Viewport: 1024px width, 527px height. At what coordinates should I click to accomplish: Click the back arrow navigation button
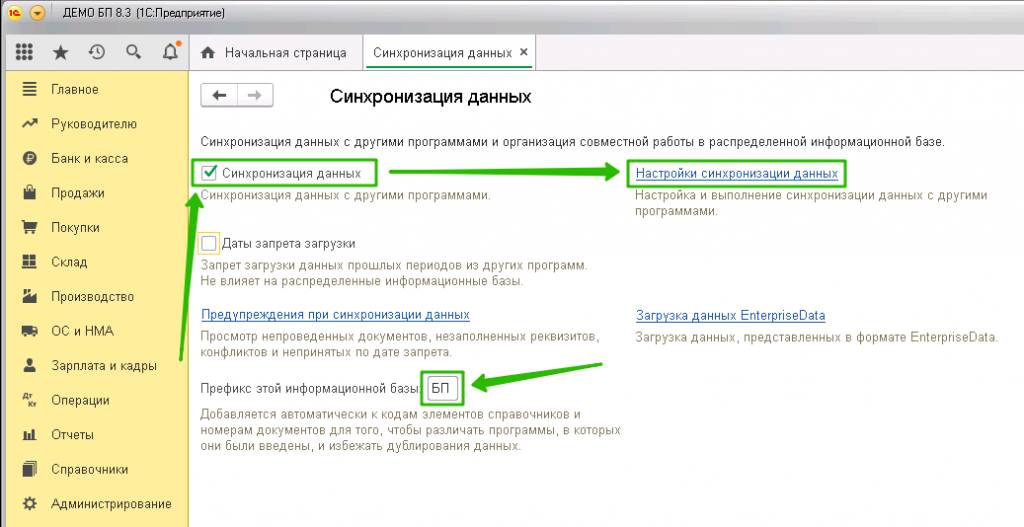[219, 95]
